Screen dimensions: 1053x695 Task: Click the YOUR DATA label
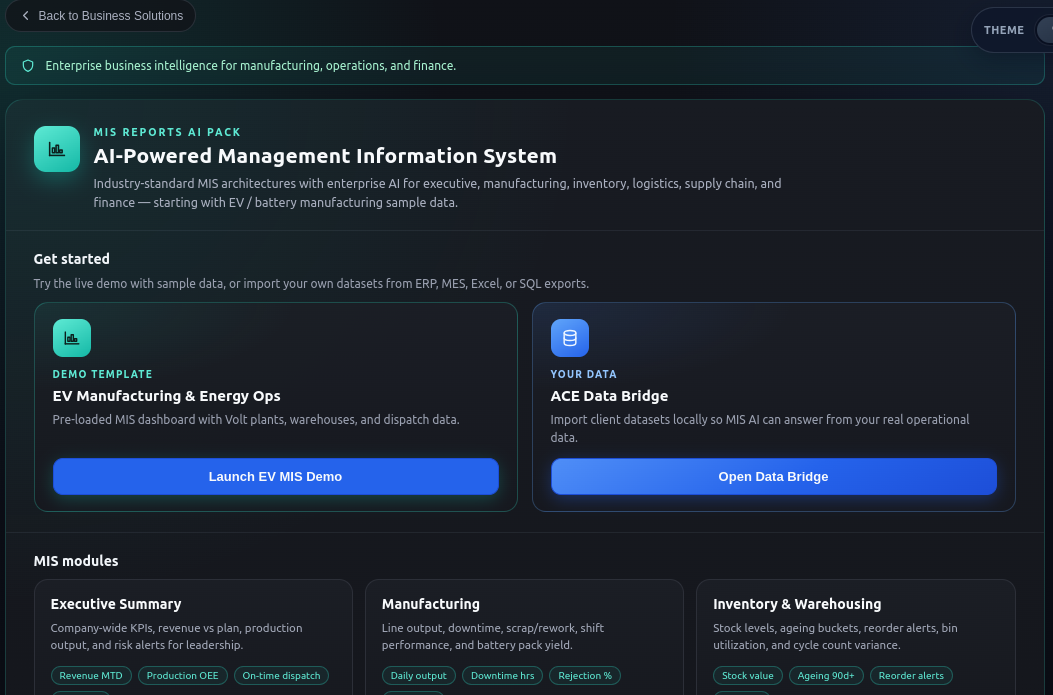(x=584, y=374)
